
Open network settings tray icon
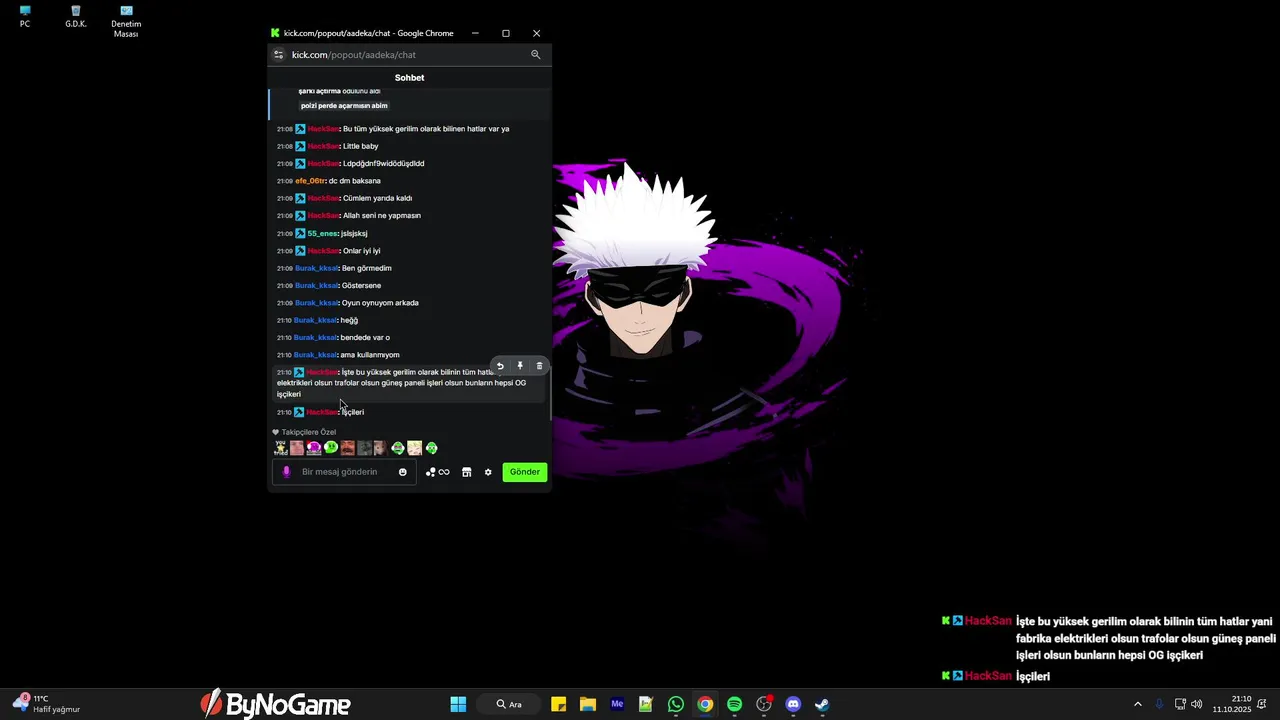pyautogui.click(x=1180, y=704)
